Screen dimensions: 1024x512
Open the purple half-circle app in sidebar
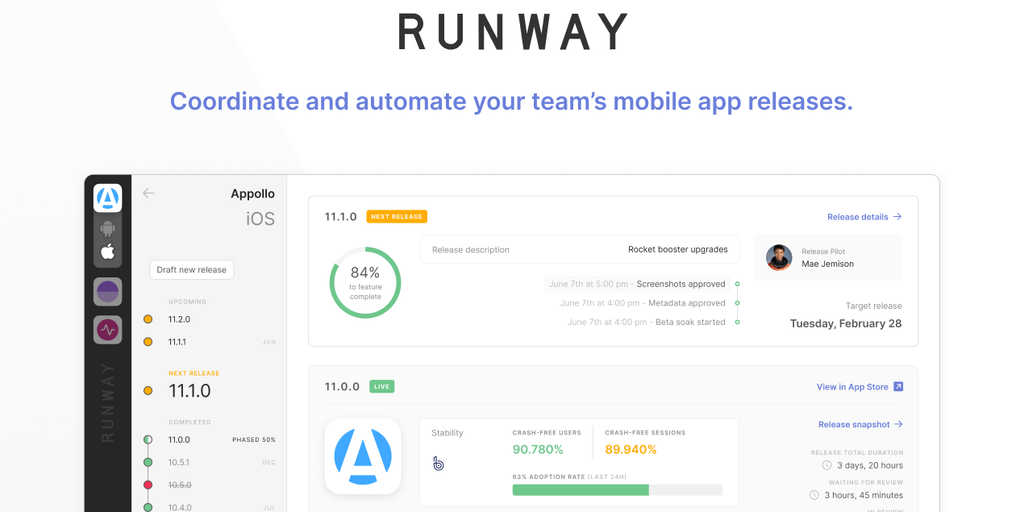[108, 291]
